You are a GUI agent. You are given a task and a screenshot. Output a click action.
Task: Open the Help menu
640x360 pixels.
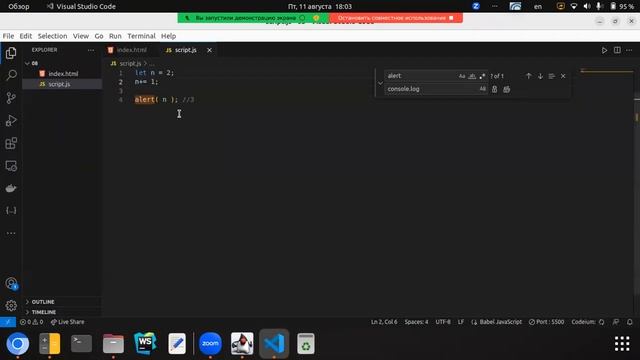(x=168, y=36)
